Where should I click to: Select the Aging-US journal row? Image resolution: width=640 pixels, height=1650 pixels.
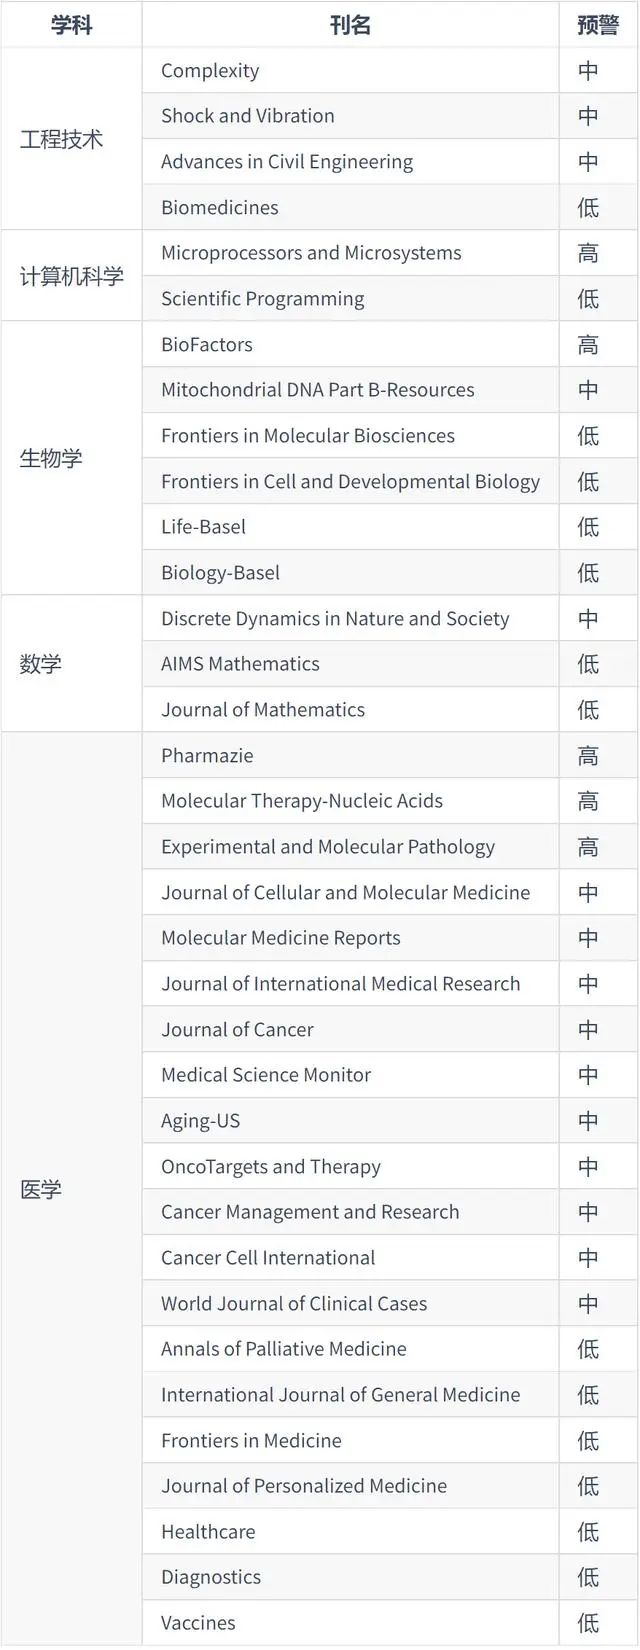click(200, 1121)
